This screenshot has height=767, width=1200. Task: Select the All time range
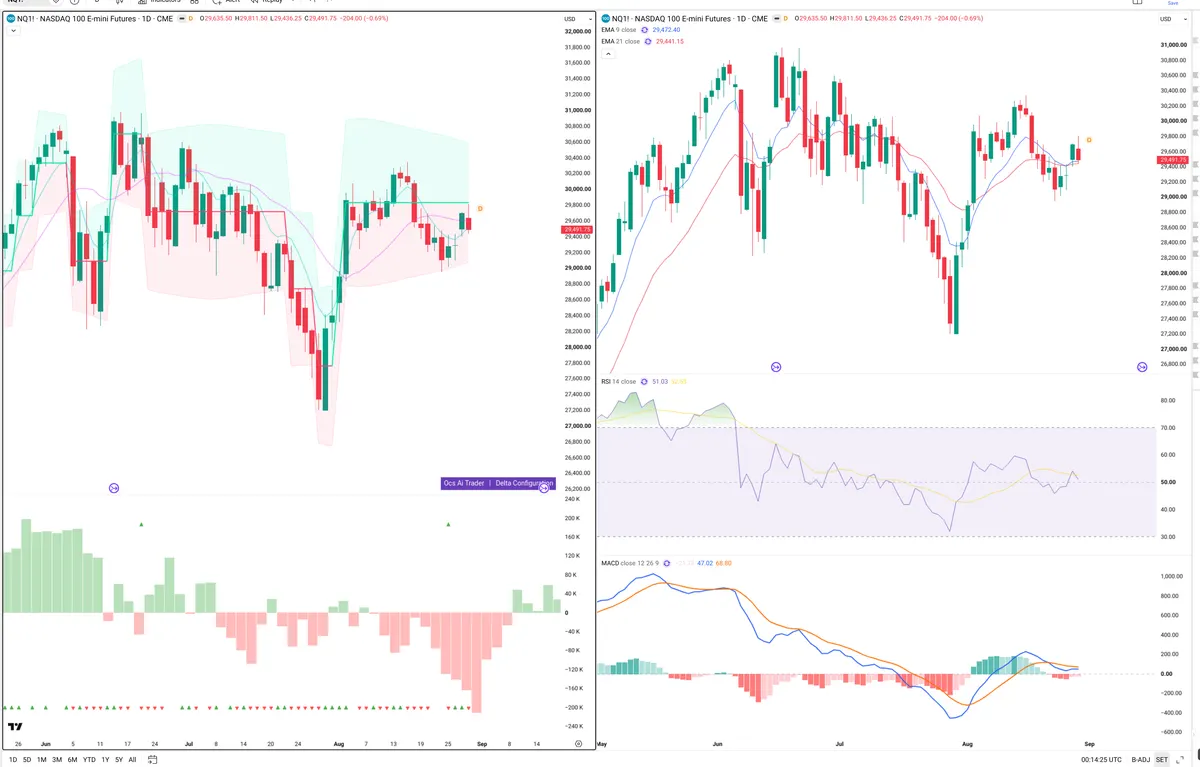click(132, 759)
